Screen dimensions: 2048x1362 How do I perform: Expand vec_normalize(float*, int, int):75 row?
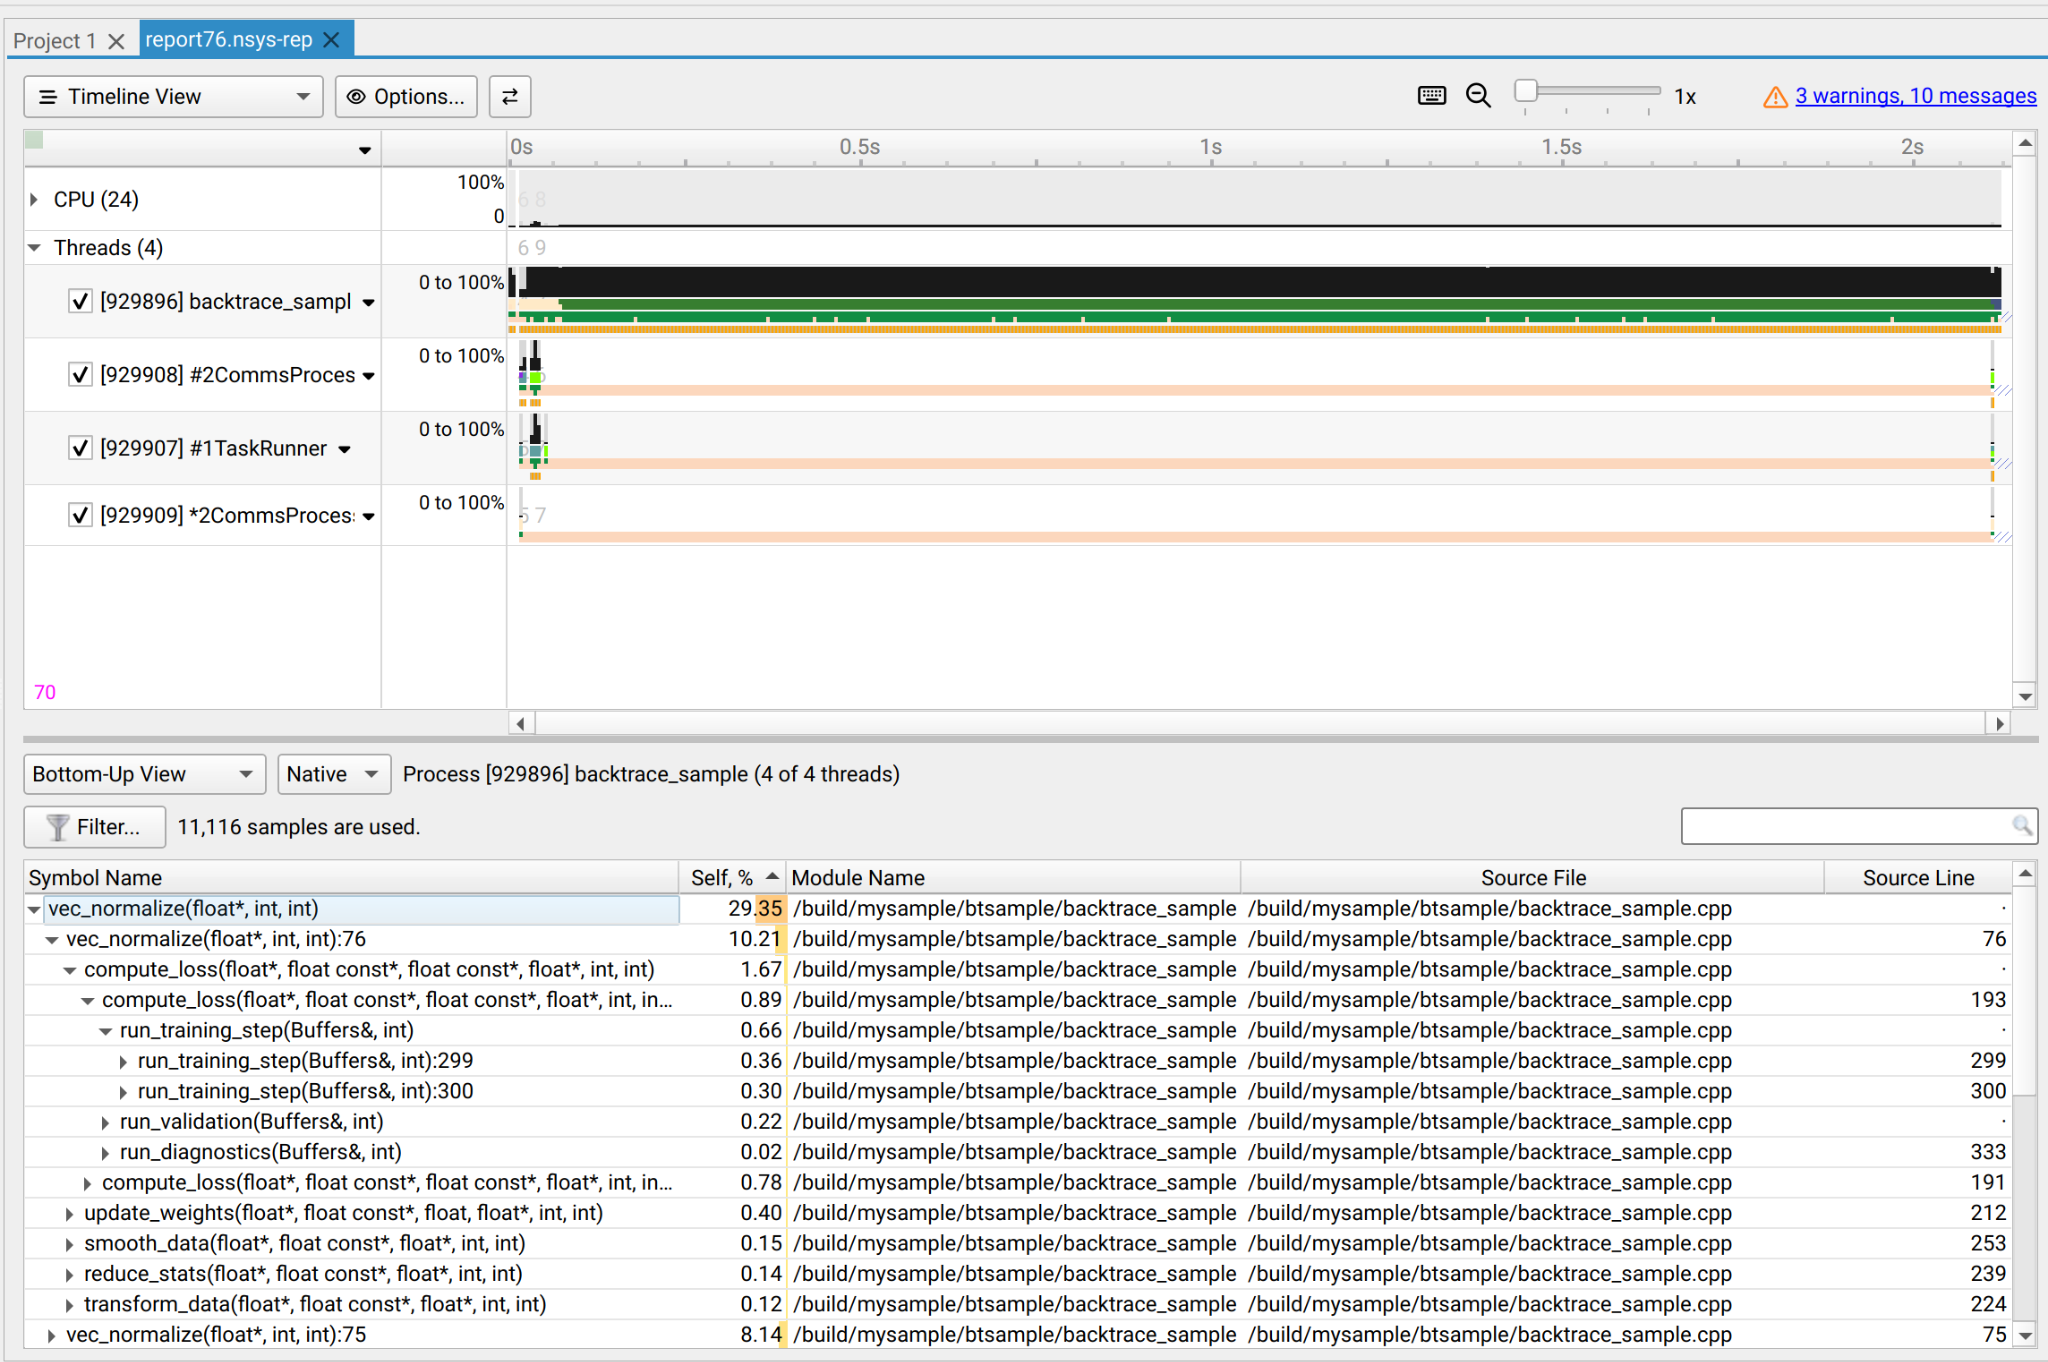(x=52, y=1336)
